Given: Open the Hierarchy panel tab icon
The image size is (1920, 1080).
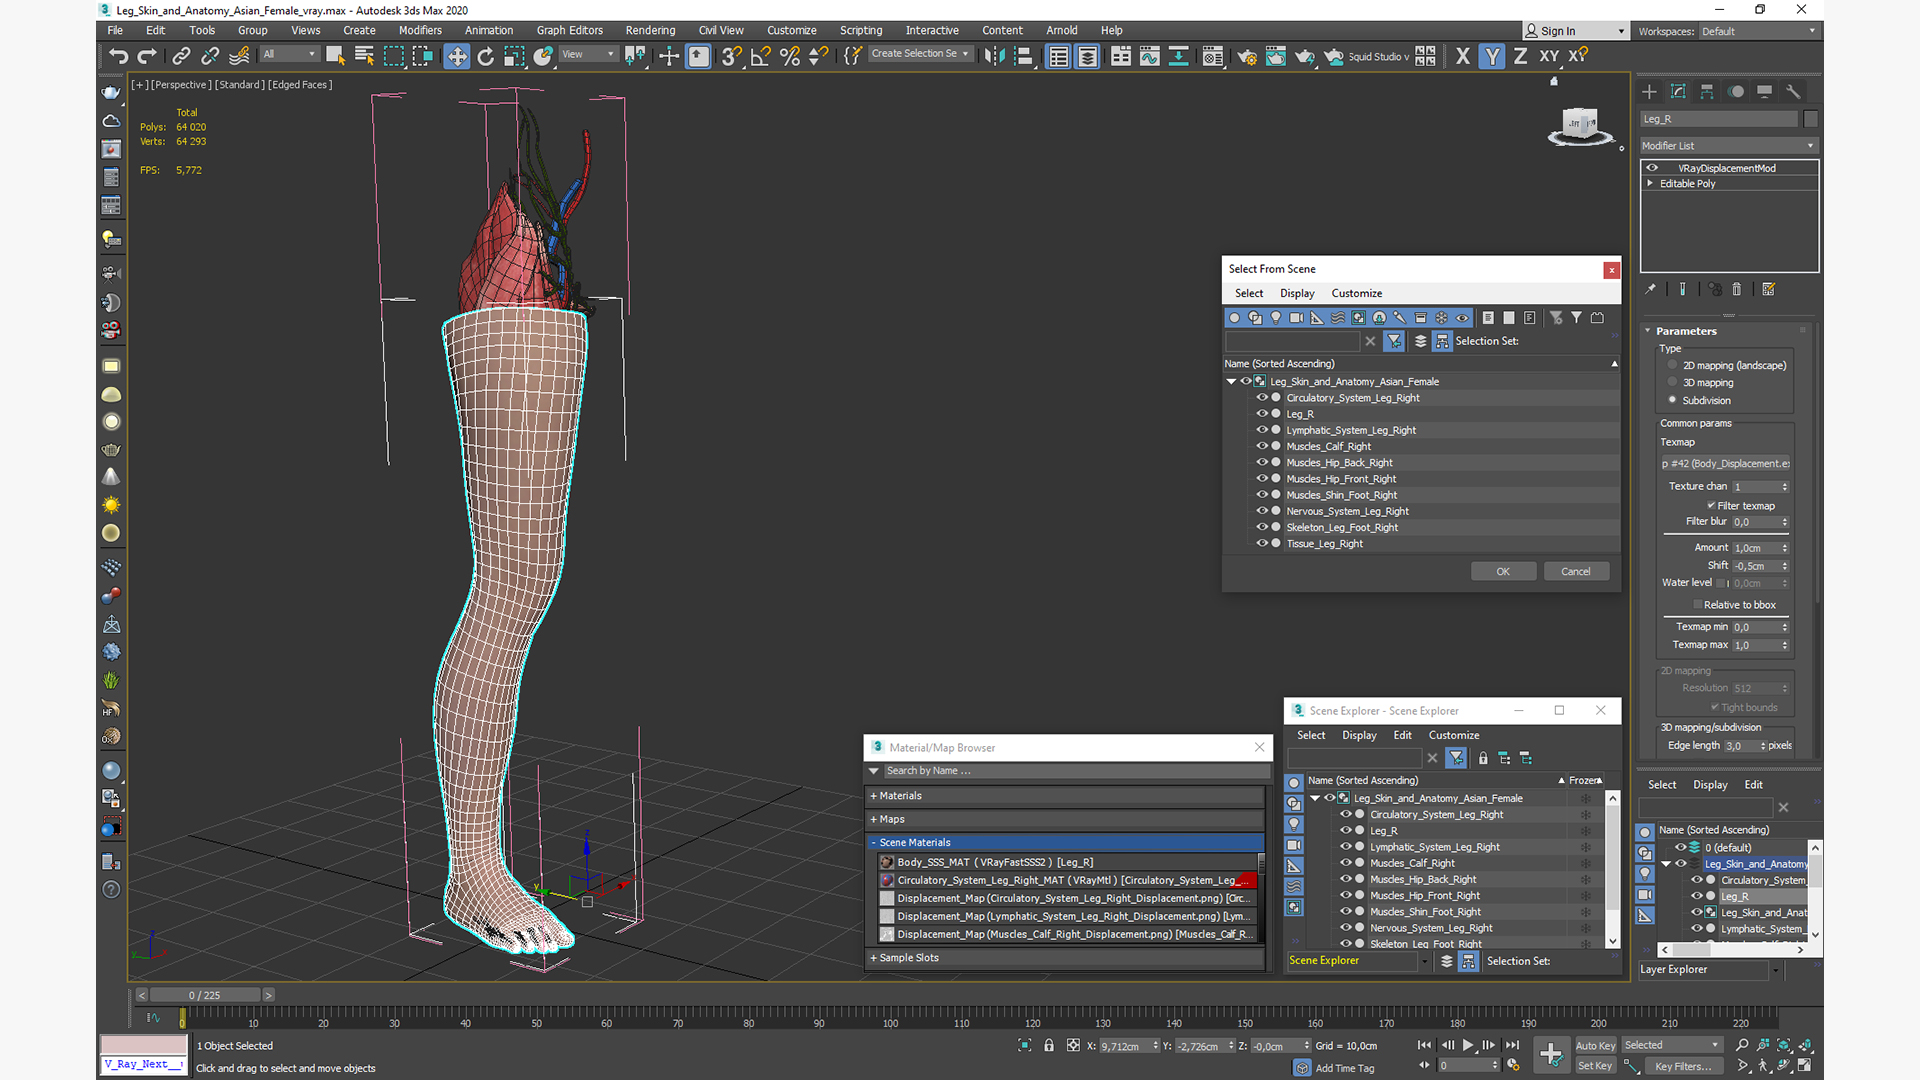Looking at the screenshot, I should click(1707, 91).
